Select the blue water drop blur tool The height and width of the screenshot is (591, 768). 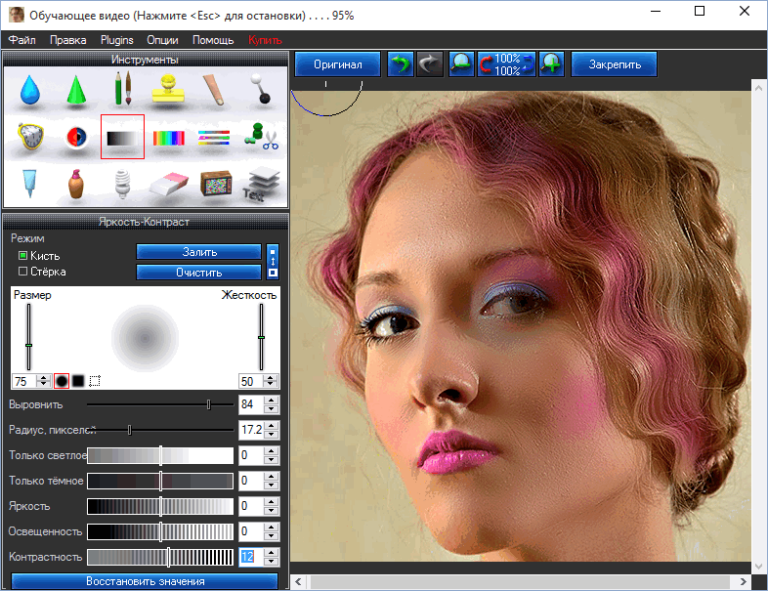[x=29, y=91]
